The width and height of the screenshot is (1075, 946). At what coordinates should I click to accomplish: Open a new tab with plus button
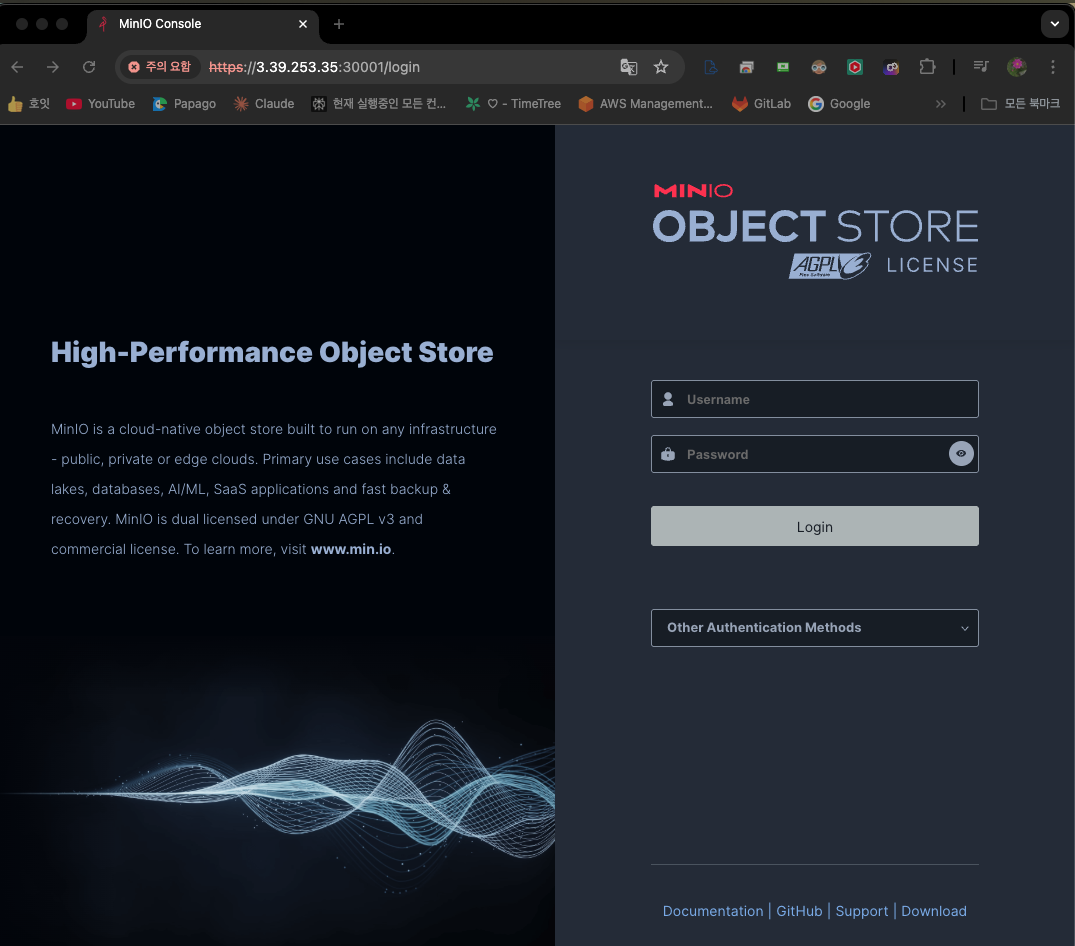point(339,24)
